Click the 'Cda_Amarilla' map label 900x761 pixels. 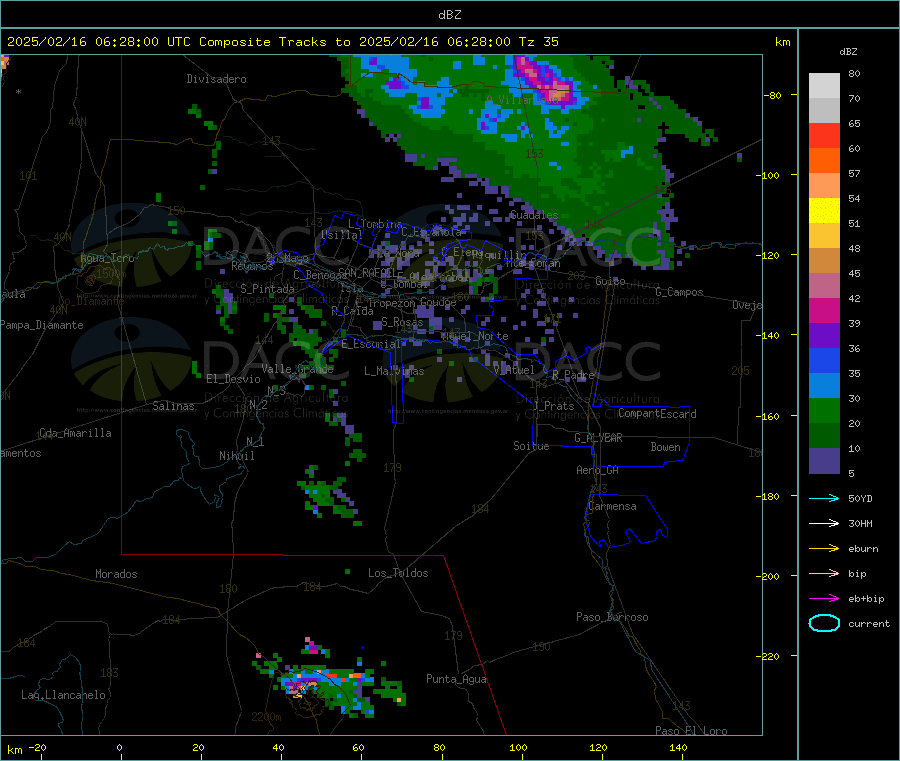(75, 433)
